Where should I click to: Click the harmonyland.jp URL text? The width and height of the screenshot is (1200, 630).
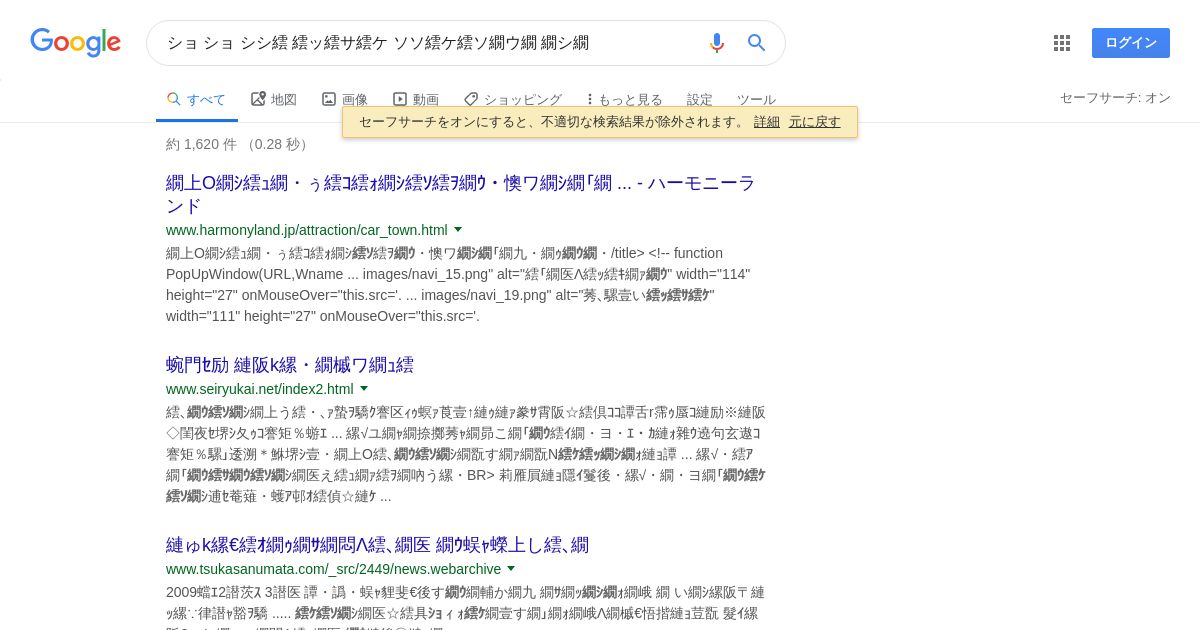pos(307,230)
